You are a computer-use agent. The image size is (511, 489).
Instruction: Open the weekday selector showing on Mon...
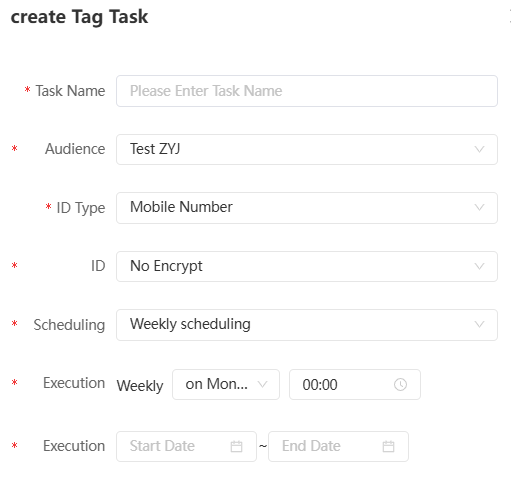[226, 384]
